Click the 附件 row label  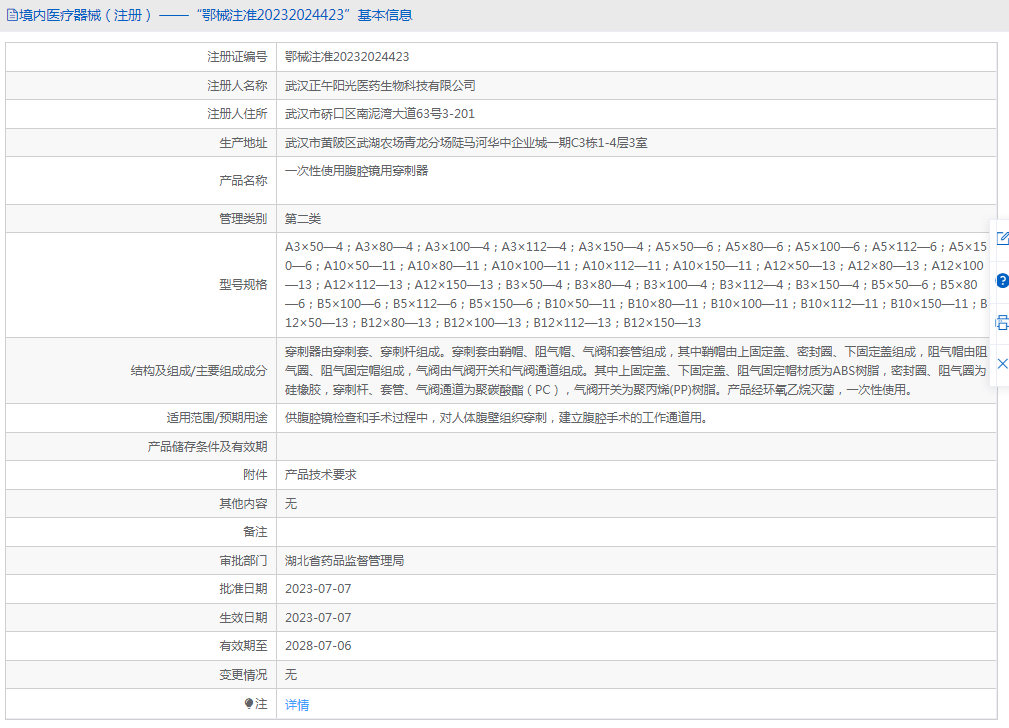[x=255, y=474]
